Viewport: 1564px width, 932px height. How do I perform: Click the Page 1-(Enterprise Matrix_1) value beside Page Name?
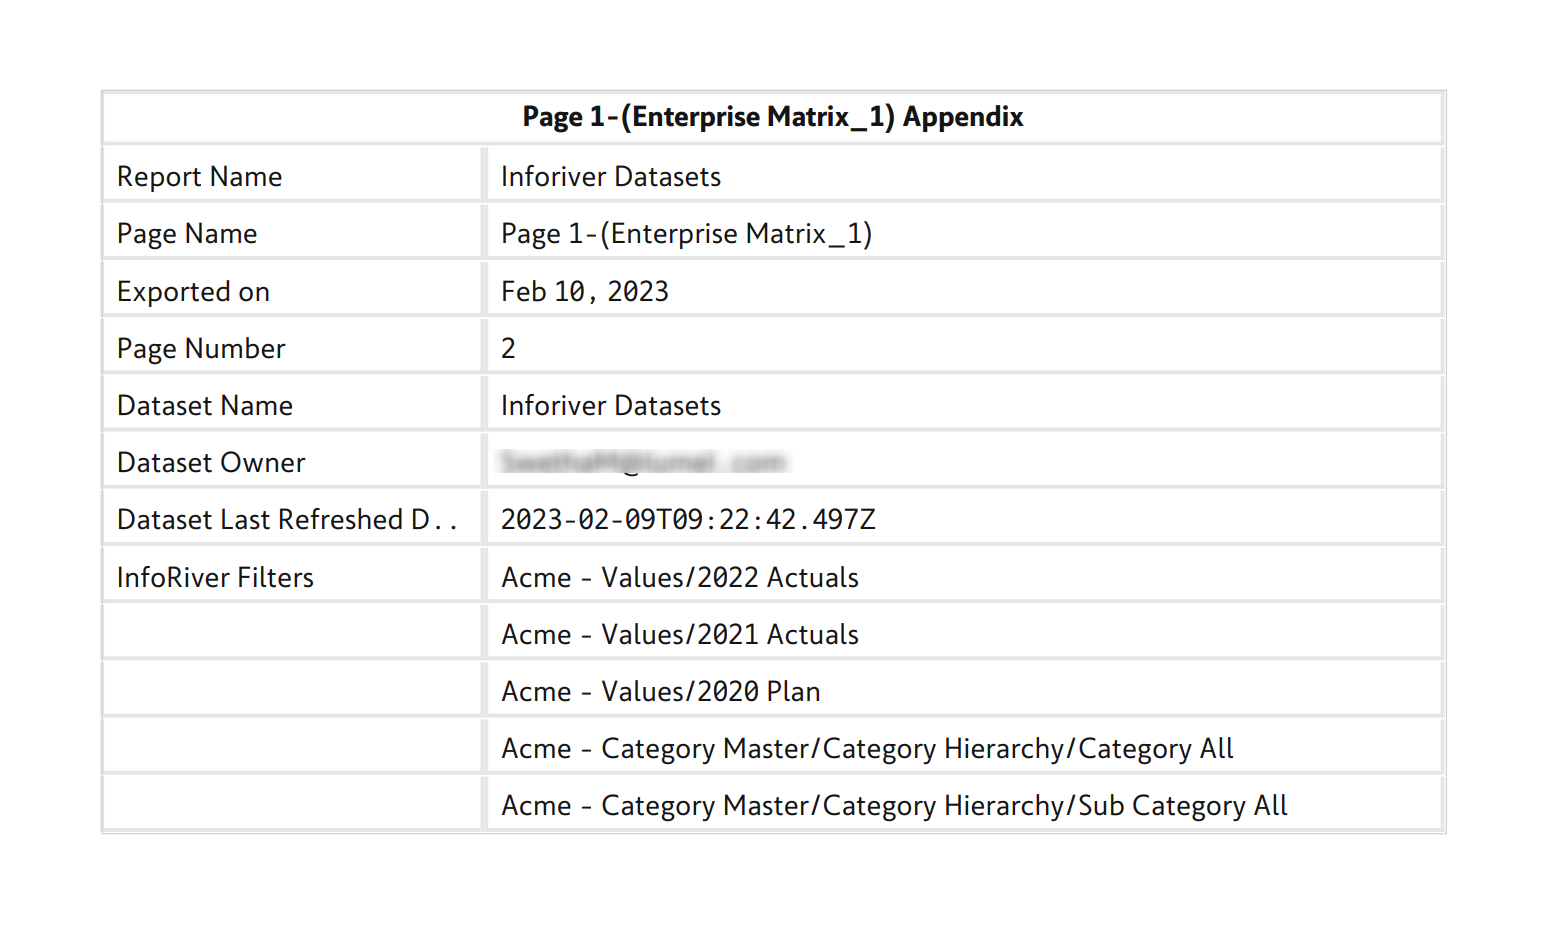pos(686,234)
